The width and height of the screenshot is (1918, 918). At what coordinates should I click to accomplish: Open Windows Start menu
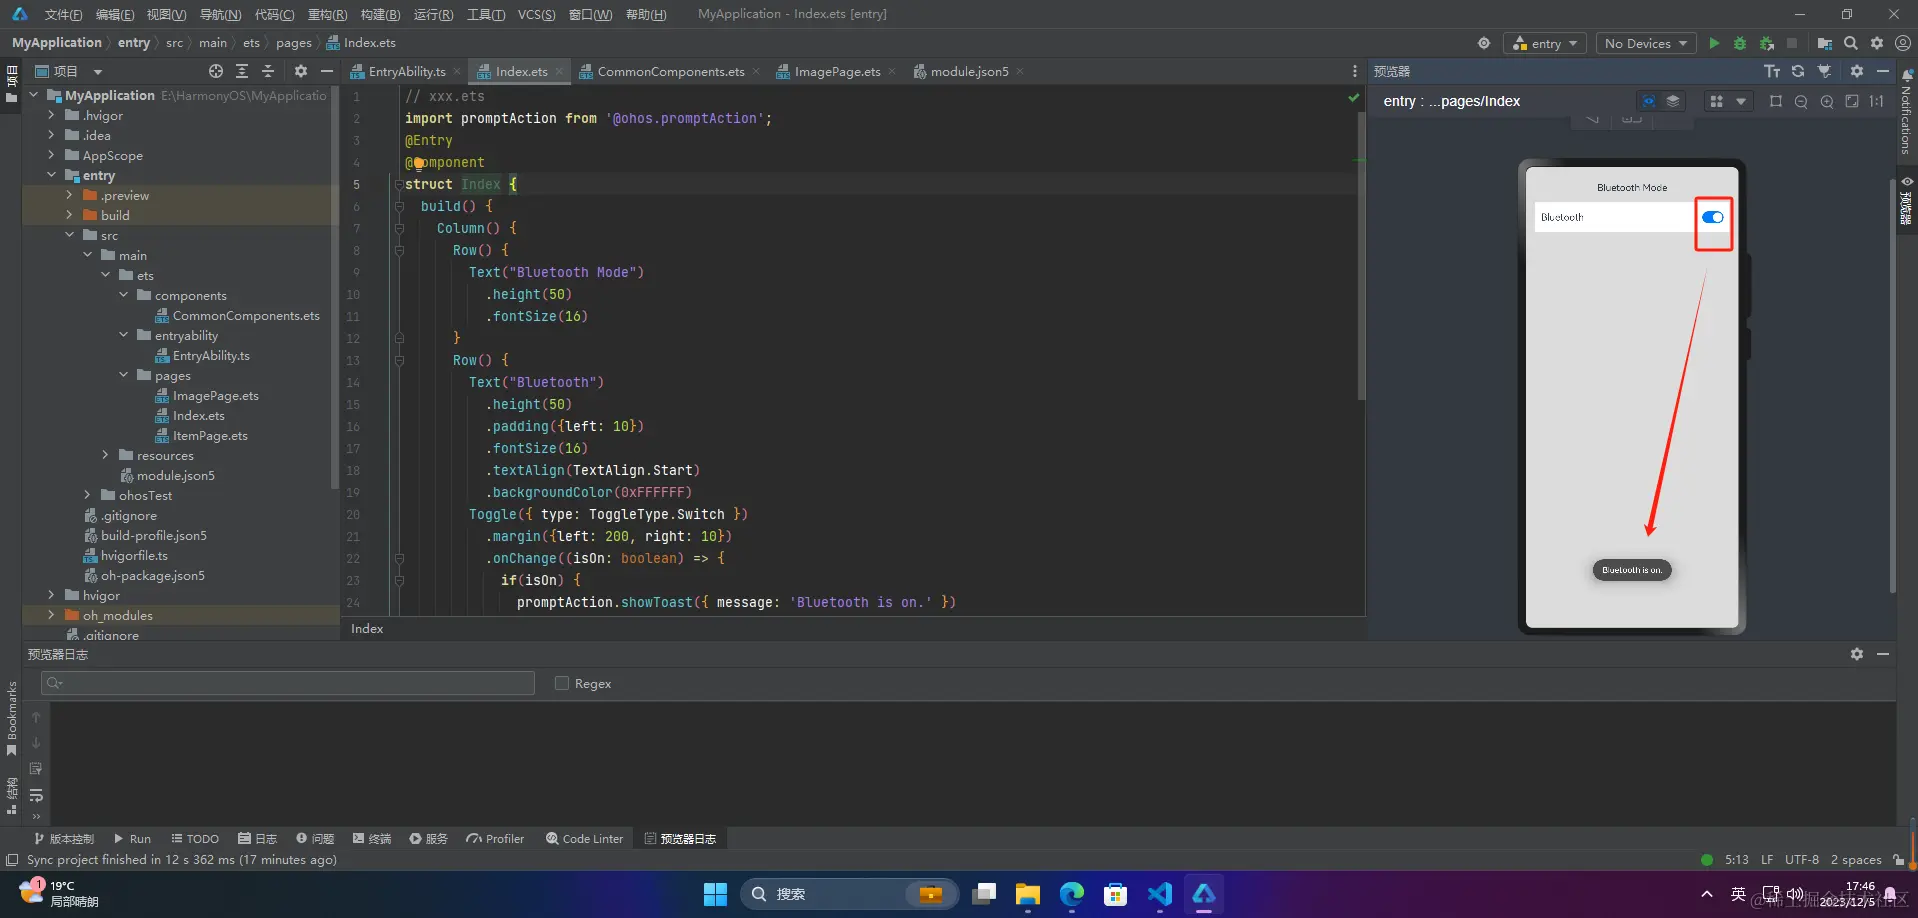pos(715,894)
